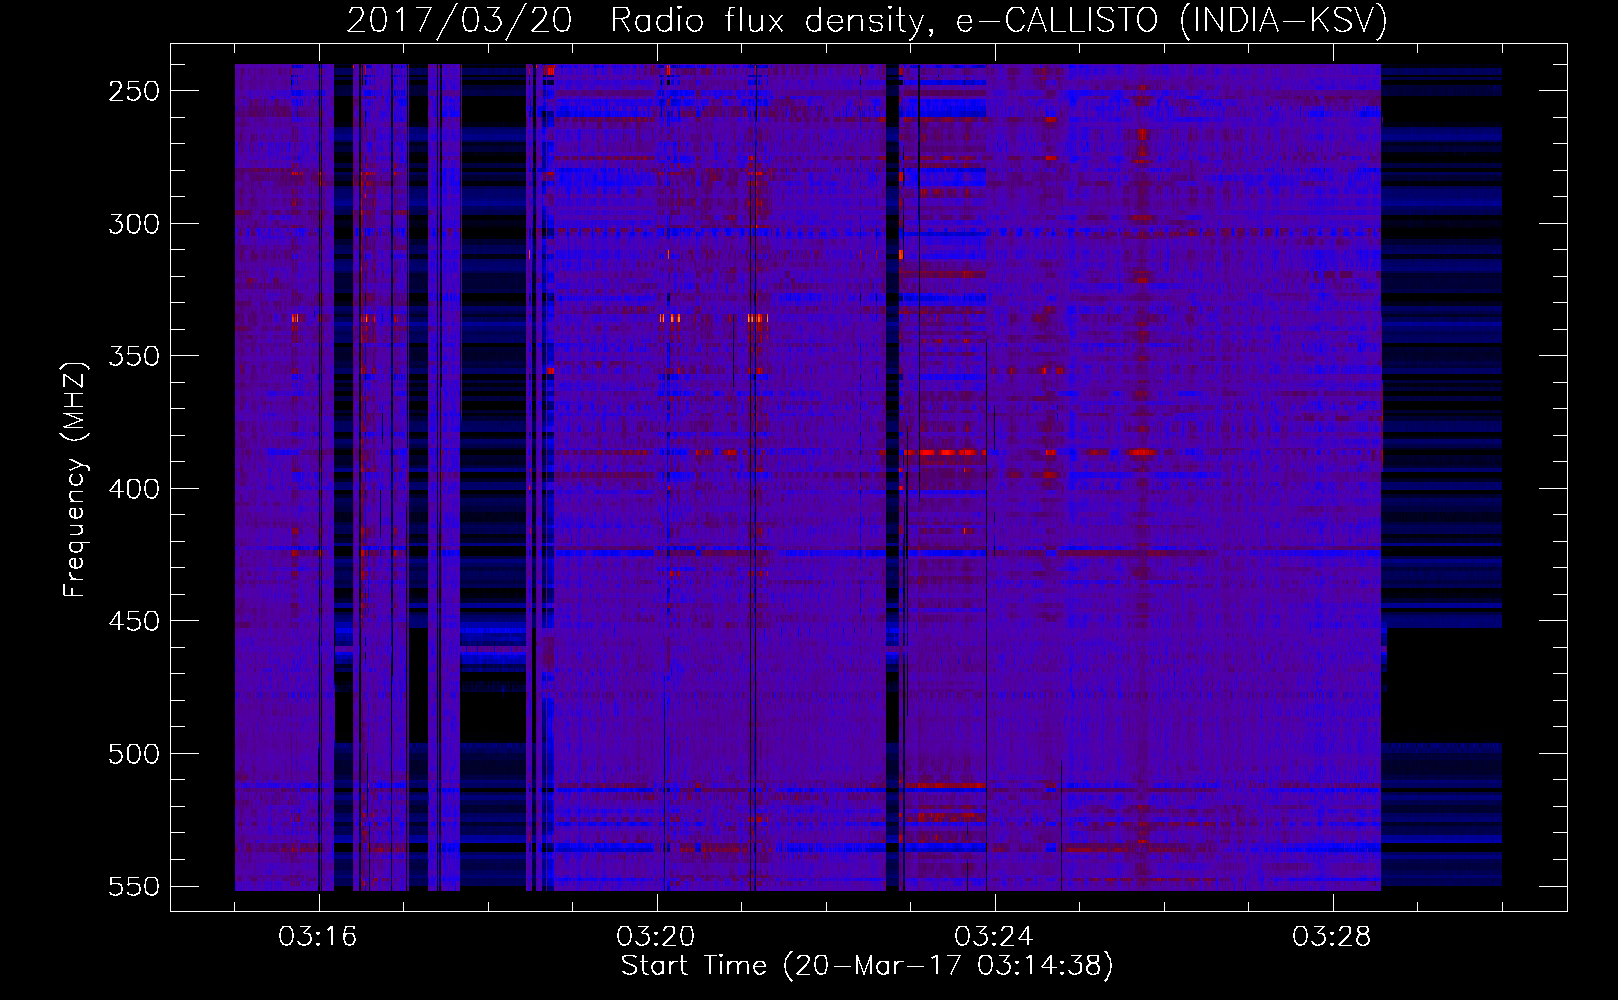Click the date '2017/03/20' in the title
The height and width of the screenshot is (1000, 1618).
[x=460, y=21]
